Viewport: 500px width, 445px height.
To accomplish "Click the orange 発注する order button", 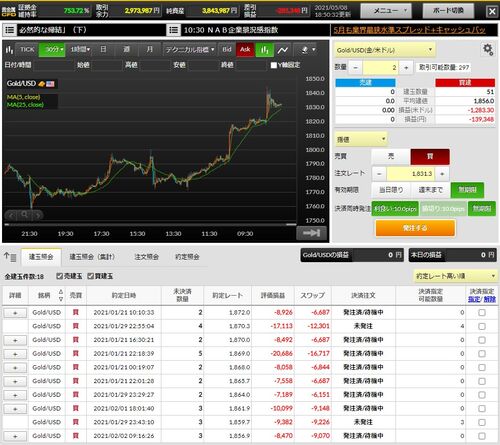I will pyautogui.click(x=415, y=228).
